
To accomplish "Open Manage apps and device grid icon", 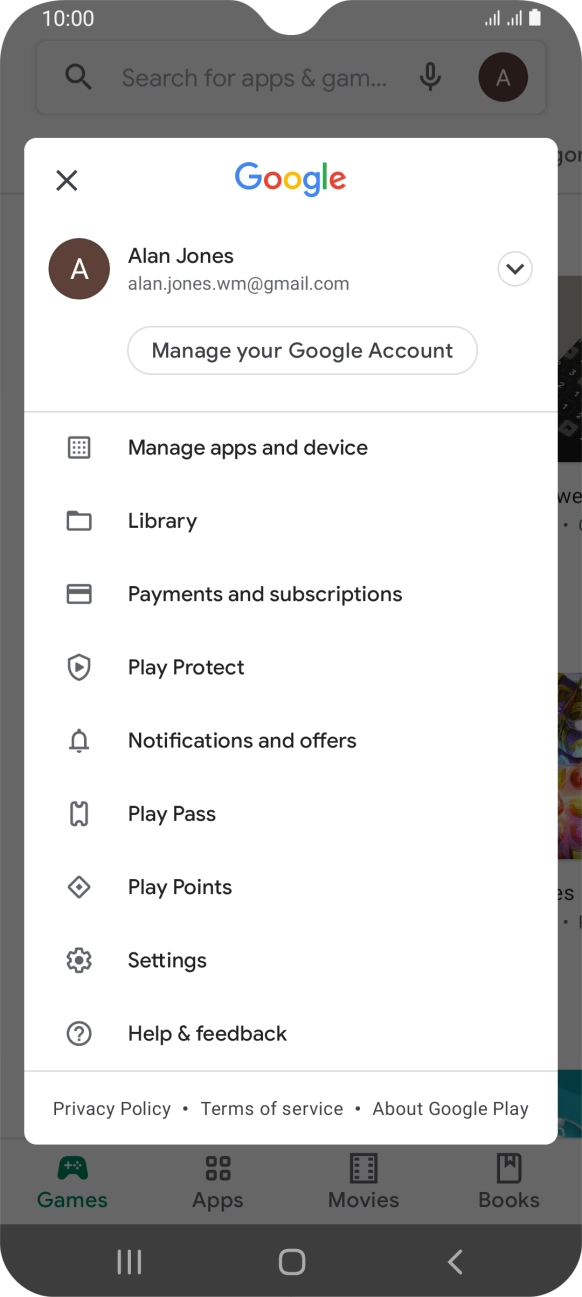I will (79, 448).
